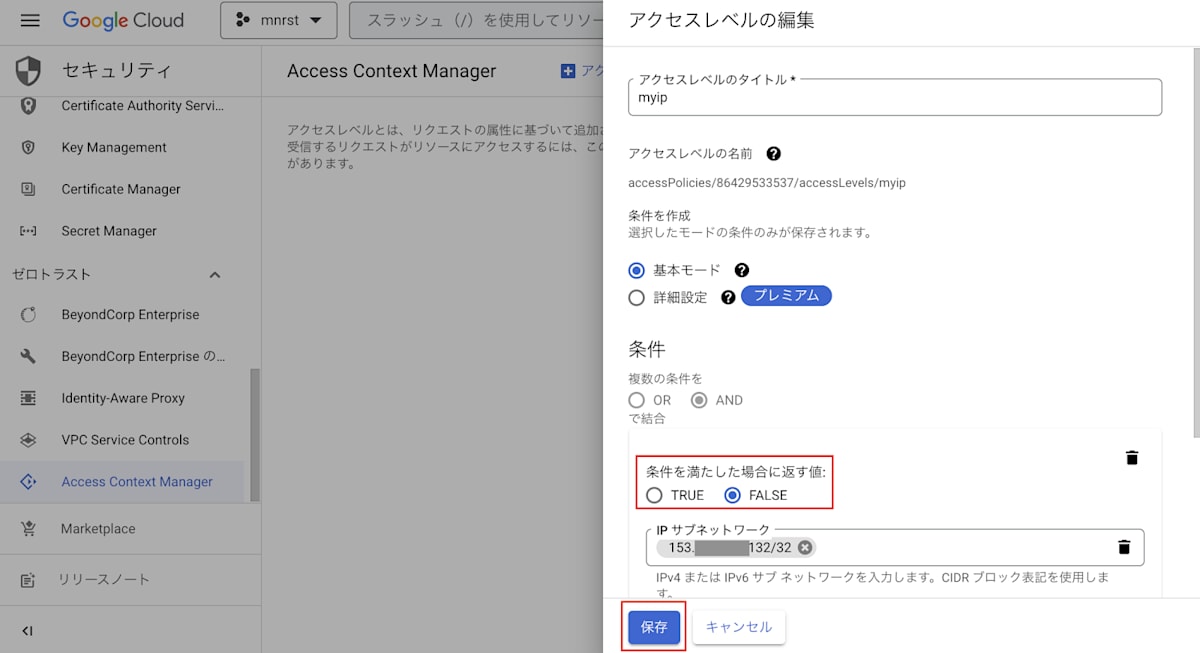Click the Identity-Aware Proxy icon
Viewport: 1200px width, 653px height.
28,398
